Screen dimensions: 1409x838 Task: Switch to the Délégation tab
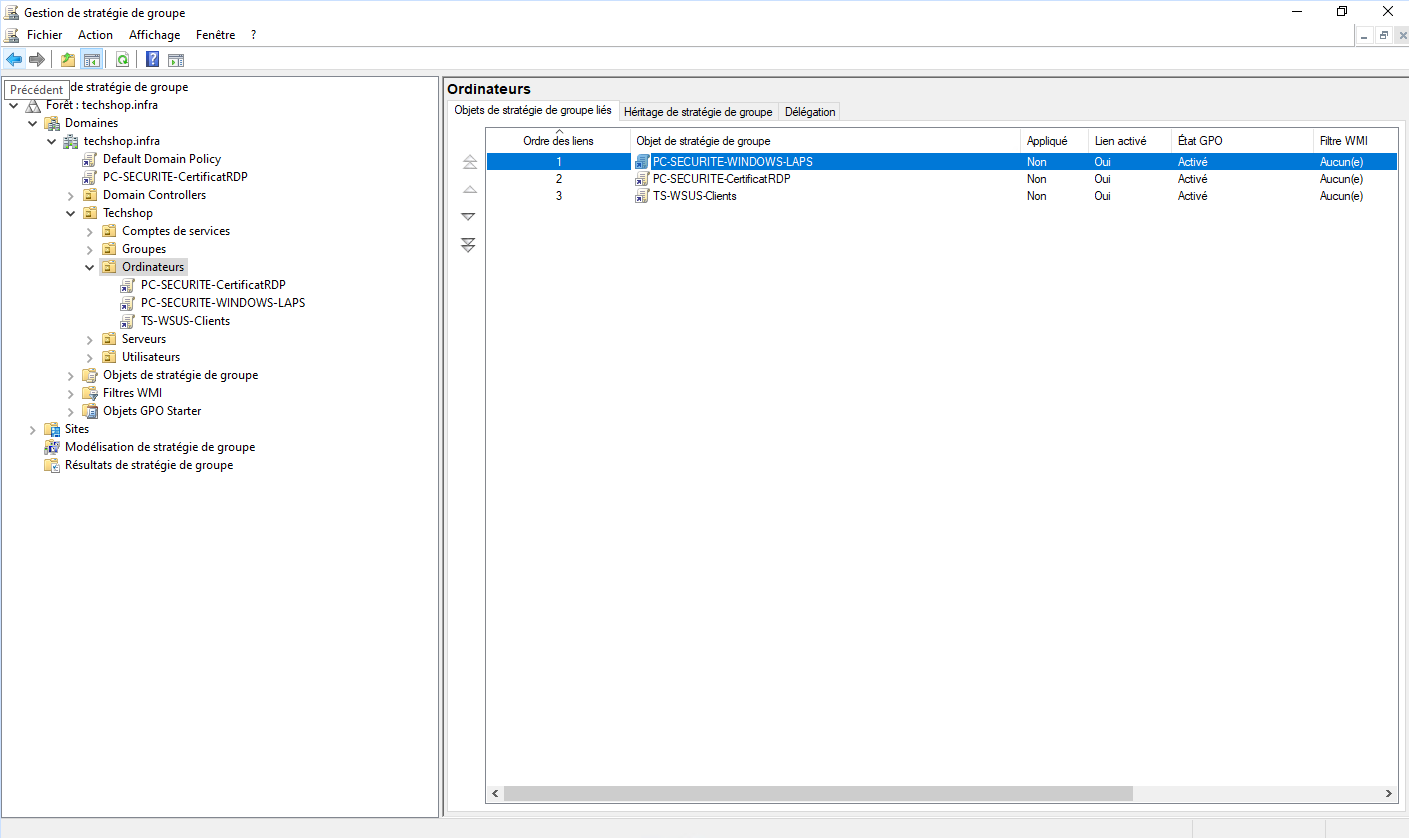pos(810,112)
